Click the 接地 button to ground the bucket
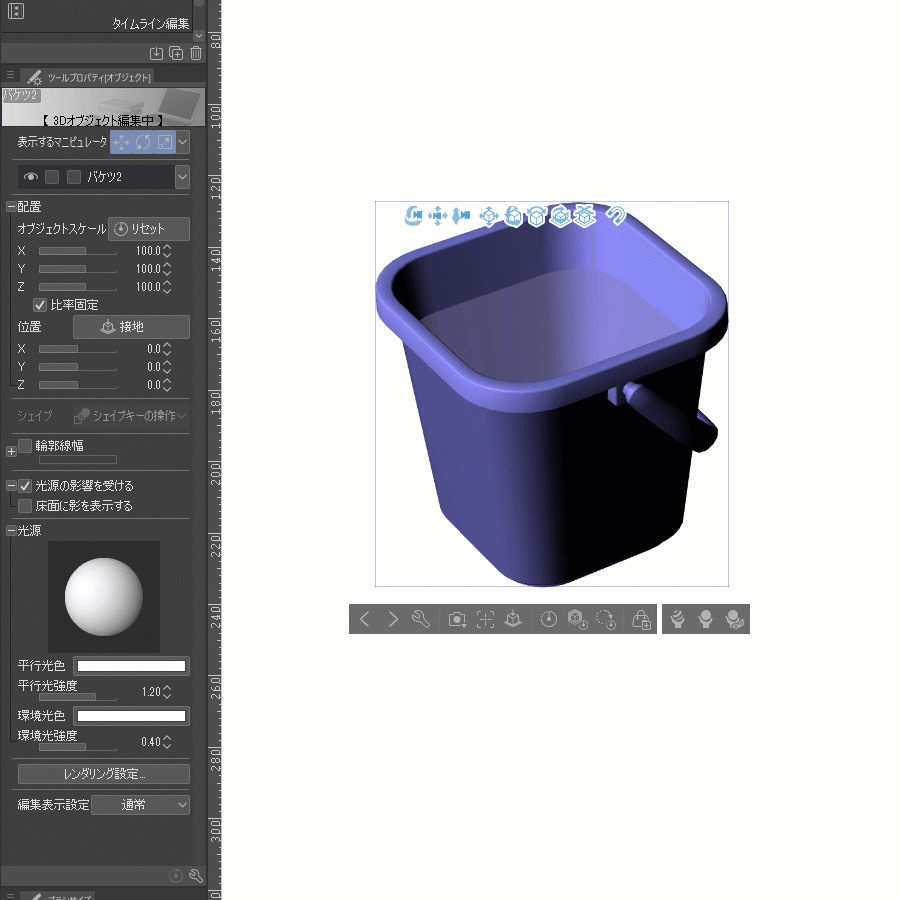This screenshot has height=900, width=900. click(x=131, y=326)
